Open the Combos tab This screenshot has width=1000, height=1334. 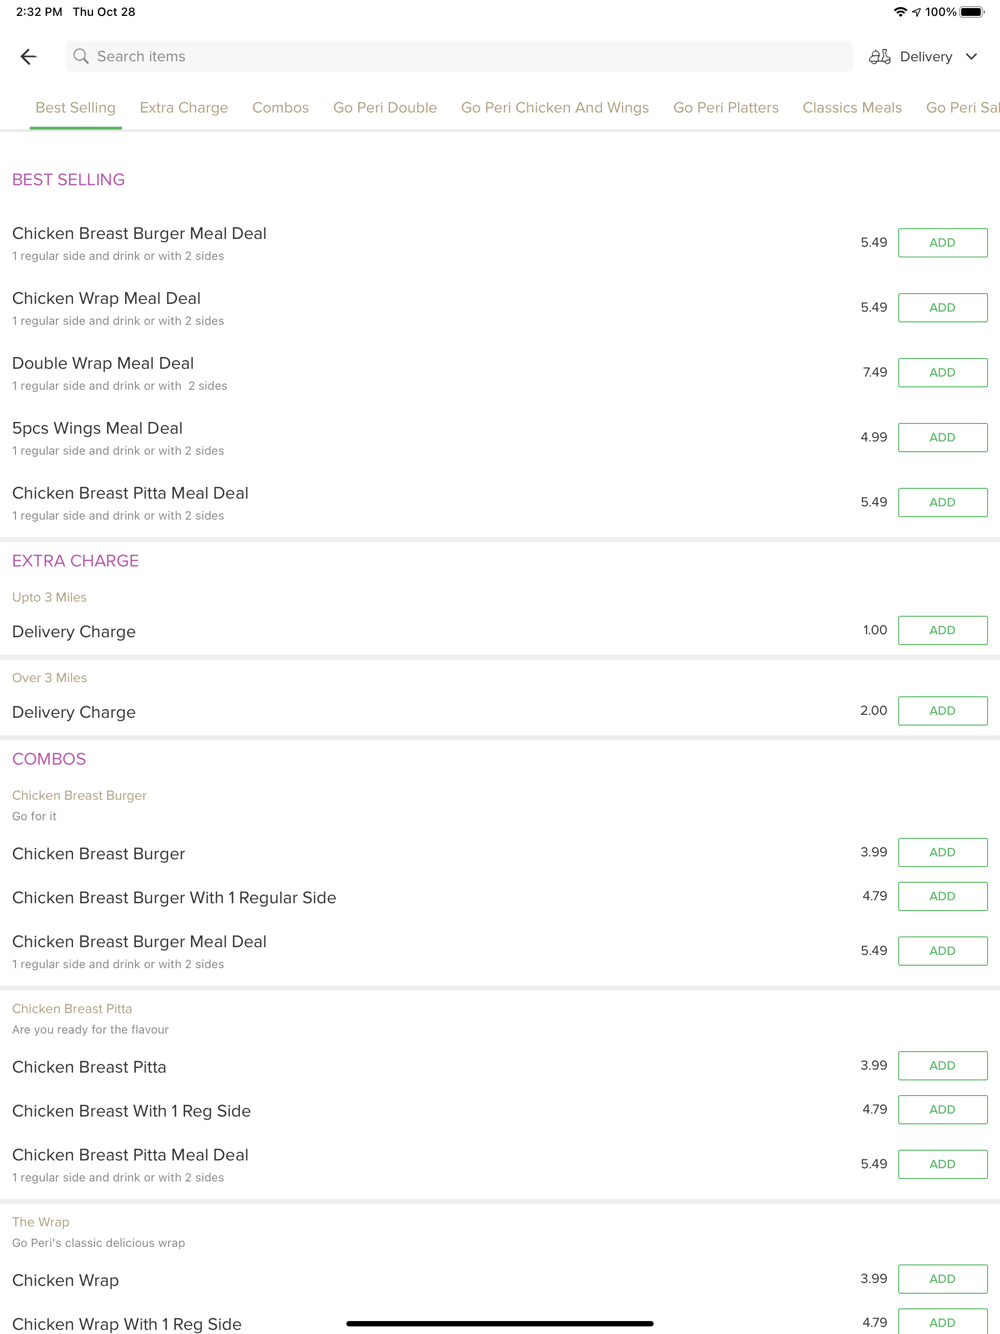pyautogui.click(x=280, y=108)
